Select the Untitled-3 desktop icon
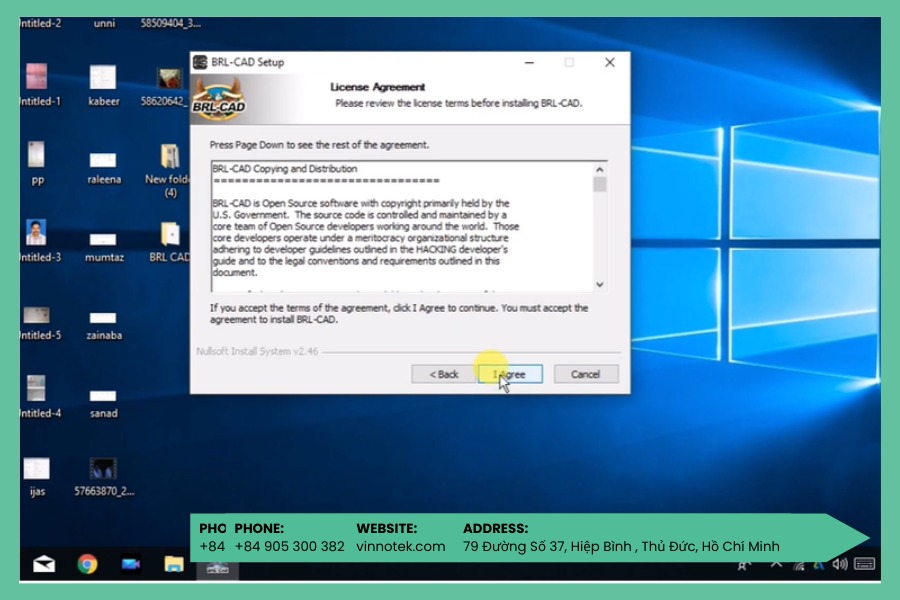This screenshot has width=900, height=600. pyautogui.click(x=38, y=241)
